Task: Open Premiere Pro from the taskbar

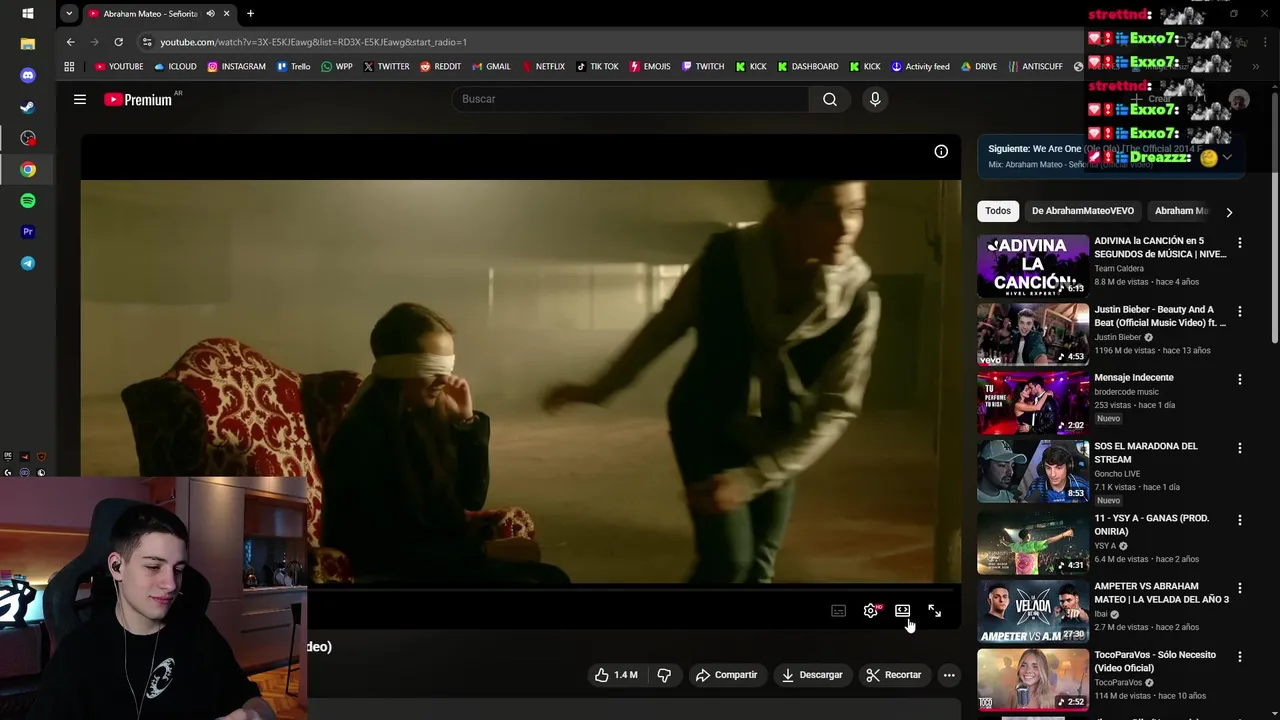Action: 28,232
